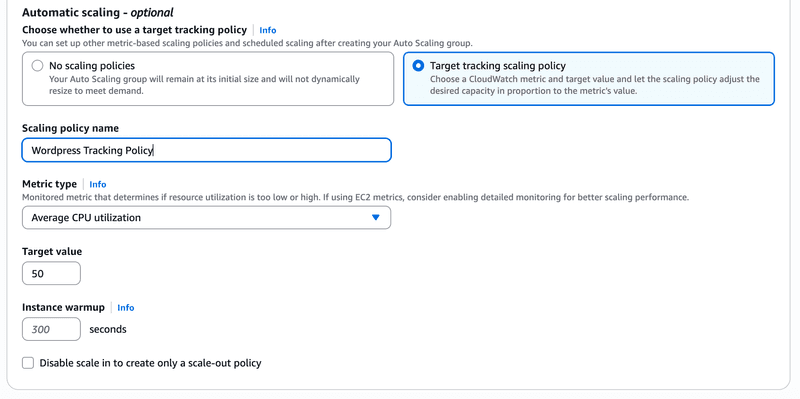Click the 'Instance warmup' label
This screenshot has width=800, height=399.
coord(63,307)
